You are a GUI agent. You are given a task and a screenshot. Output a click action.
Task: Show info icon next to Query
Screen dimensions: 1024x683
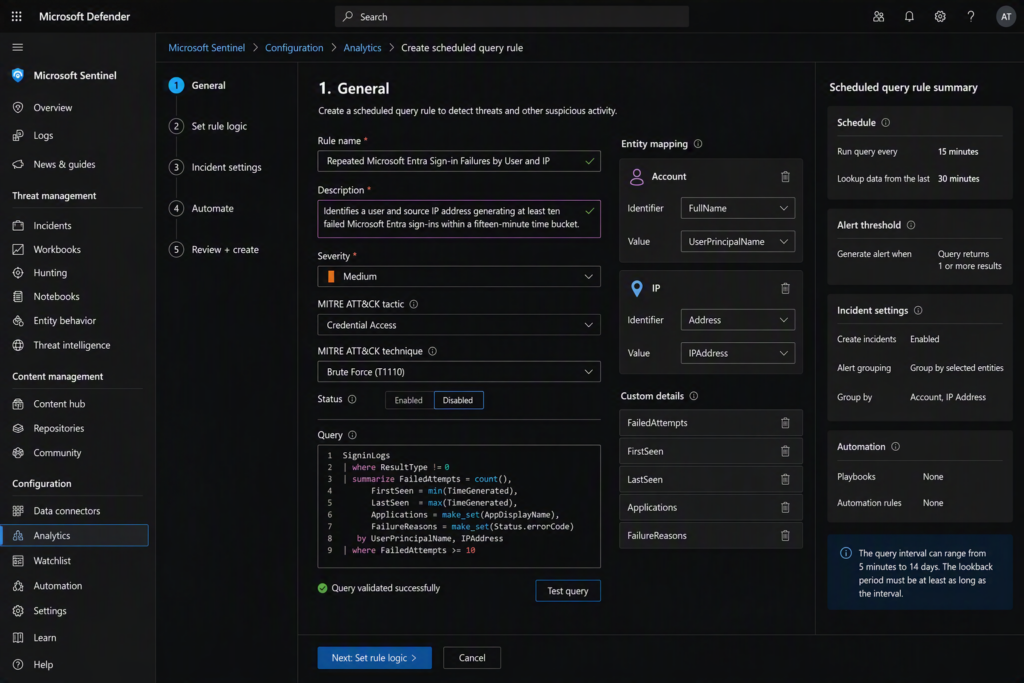click(x=352, y=435)
